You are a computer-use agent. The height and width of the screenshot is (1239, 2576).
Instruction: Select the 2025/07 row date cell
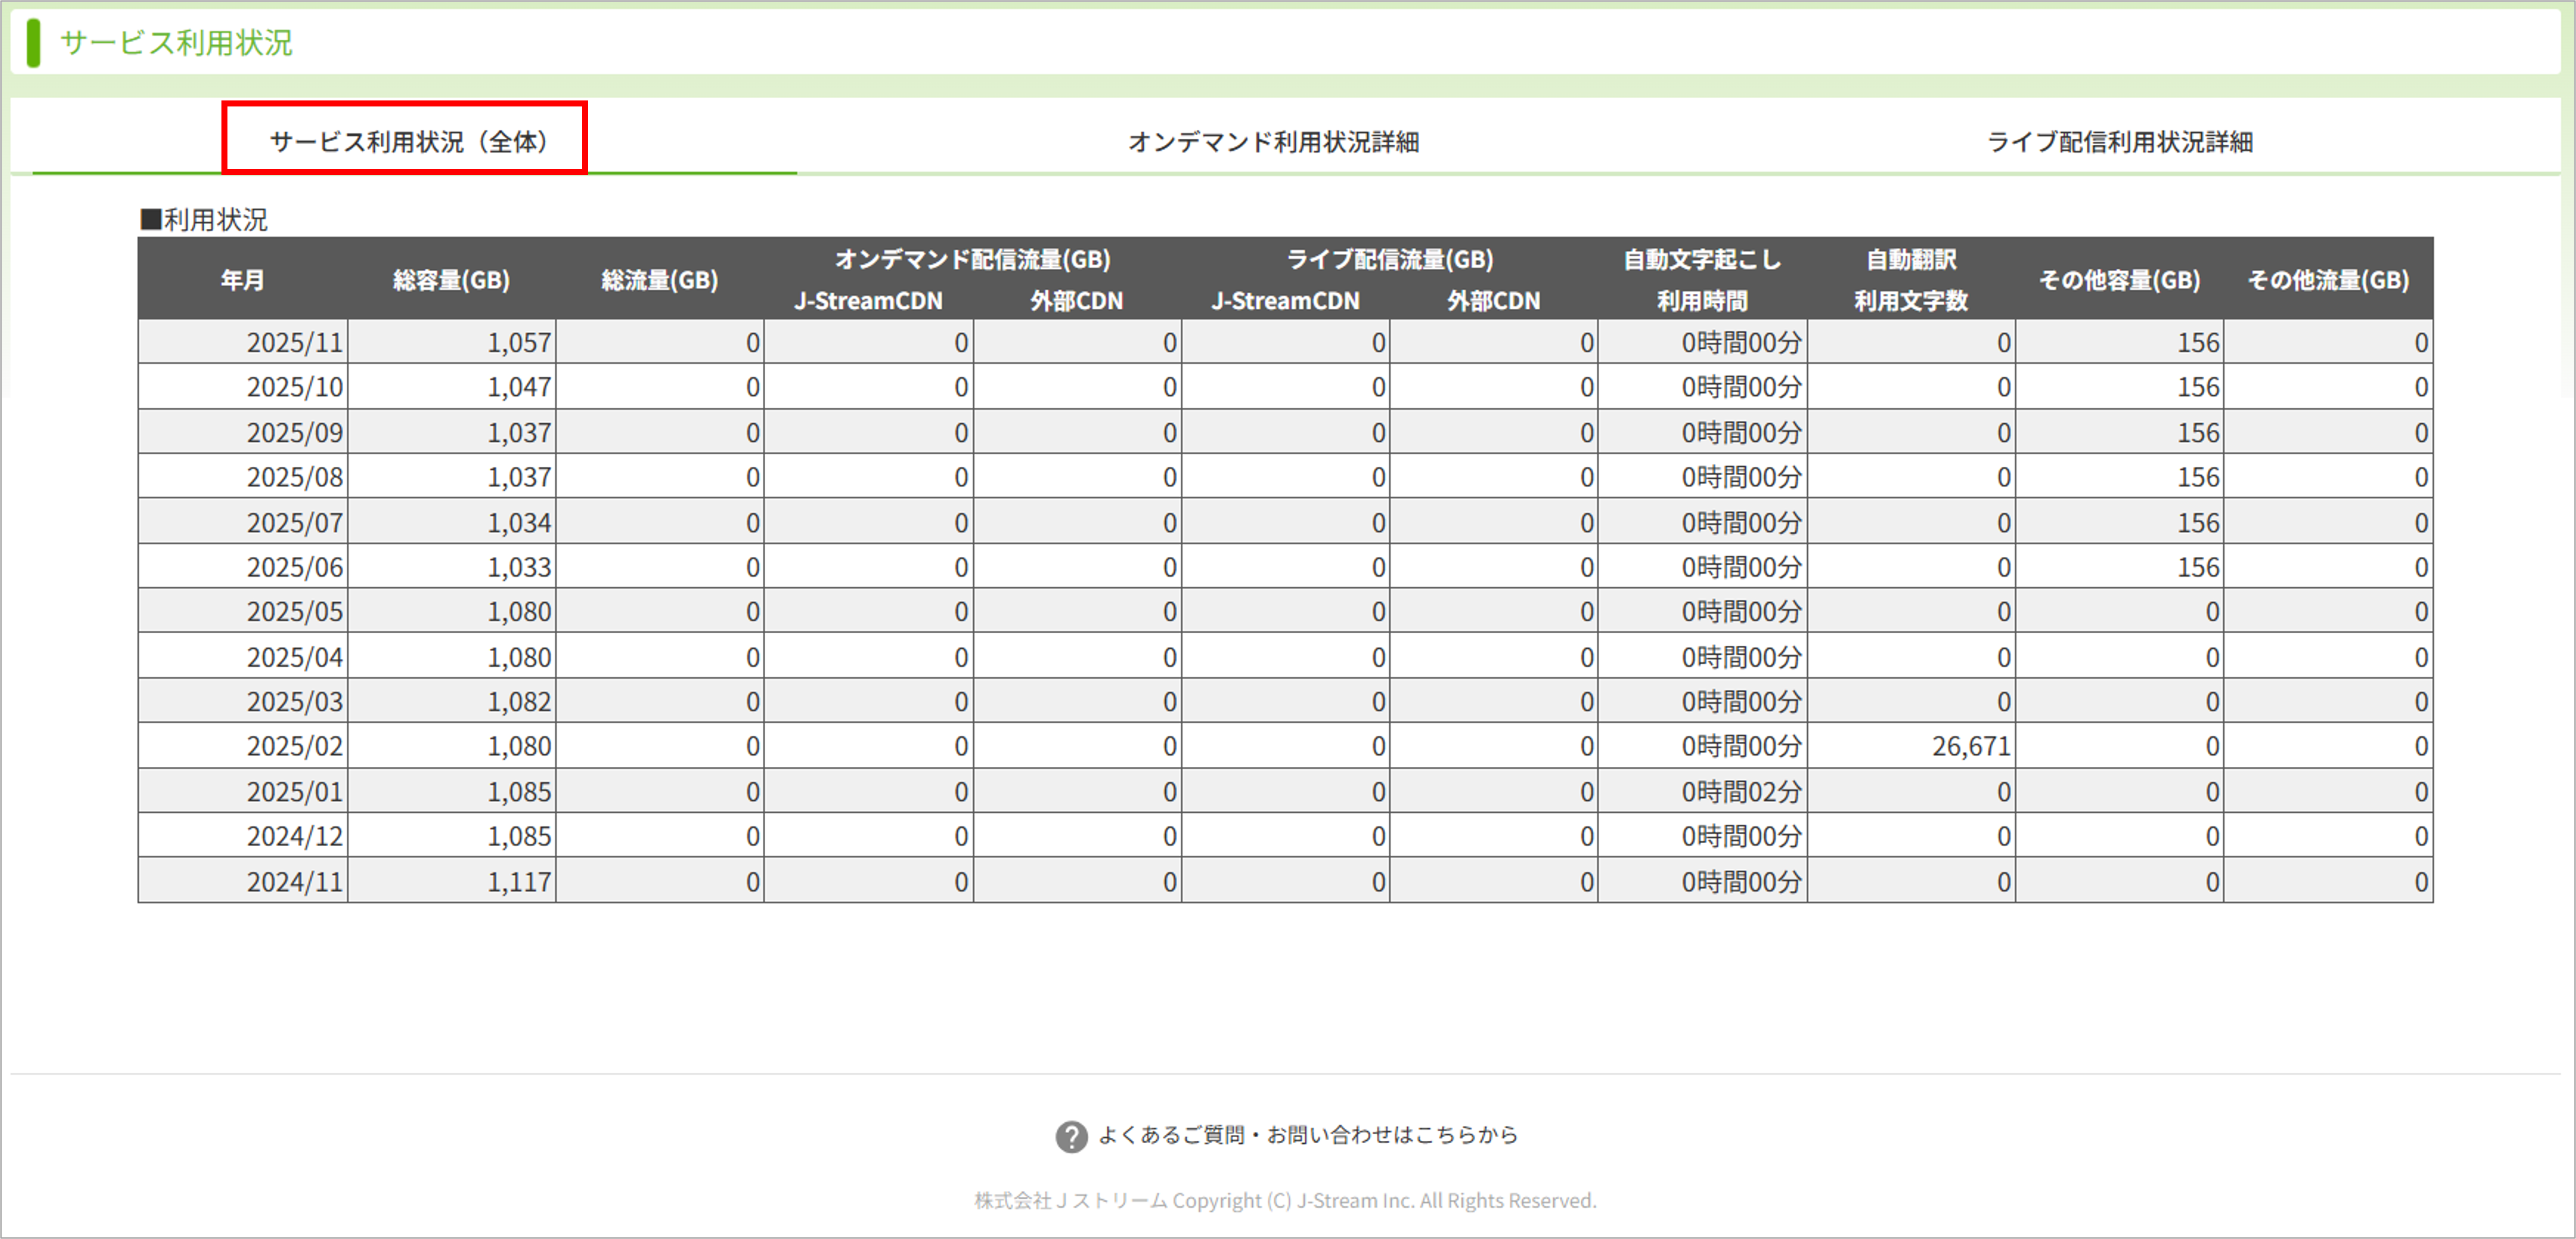pyautogui.click(x=243, y=522)
